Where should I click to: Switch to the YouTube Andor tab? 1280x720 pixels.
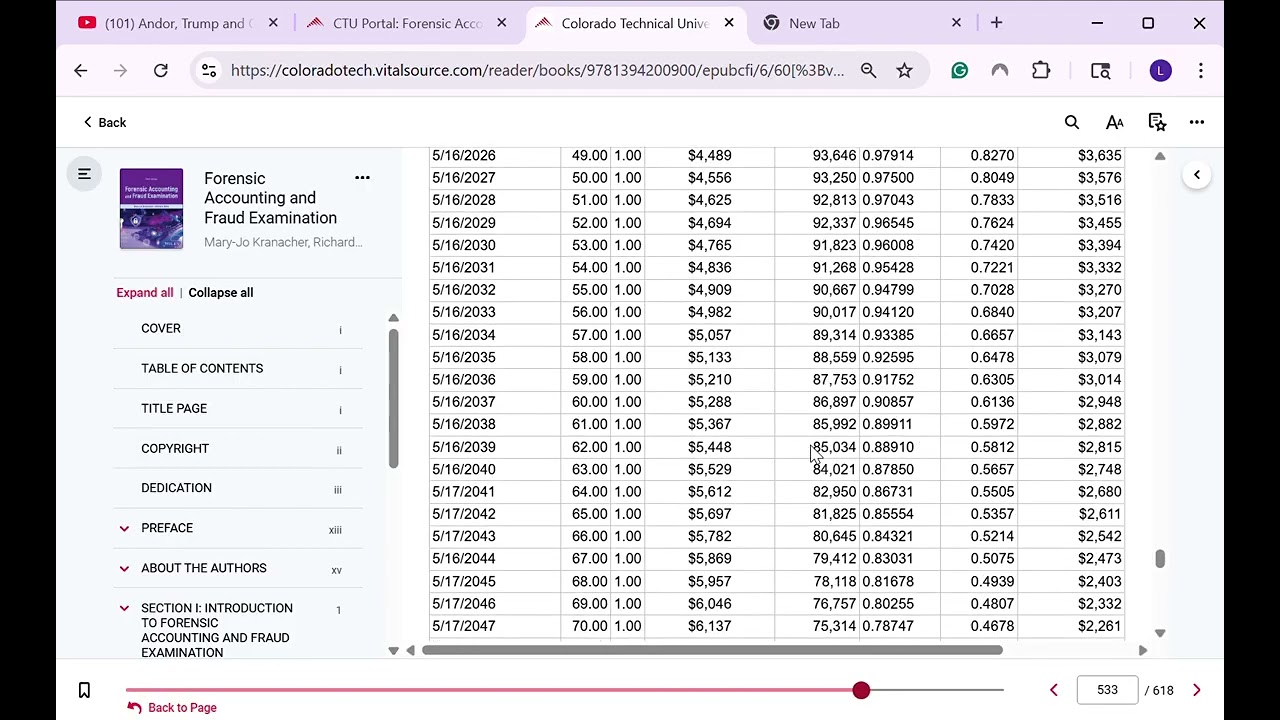[177, 23]
